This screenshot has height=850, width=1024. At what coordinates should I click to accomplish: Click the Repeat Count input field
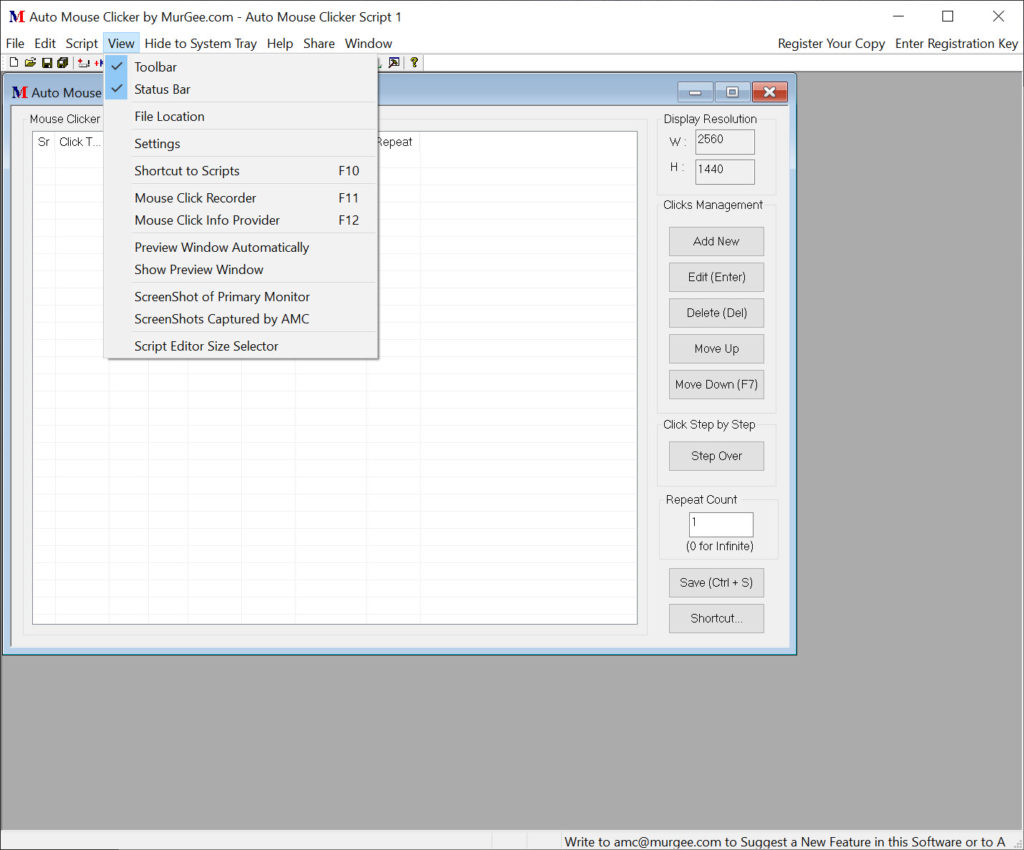tap(721, 525)
